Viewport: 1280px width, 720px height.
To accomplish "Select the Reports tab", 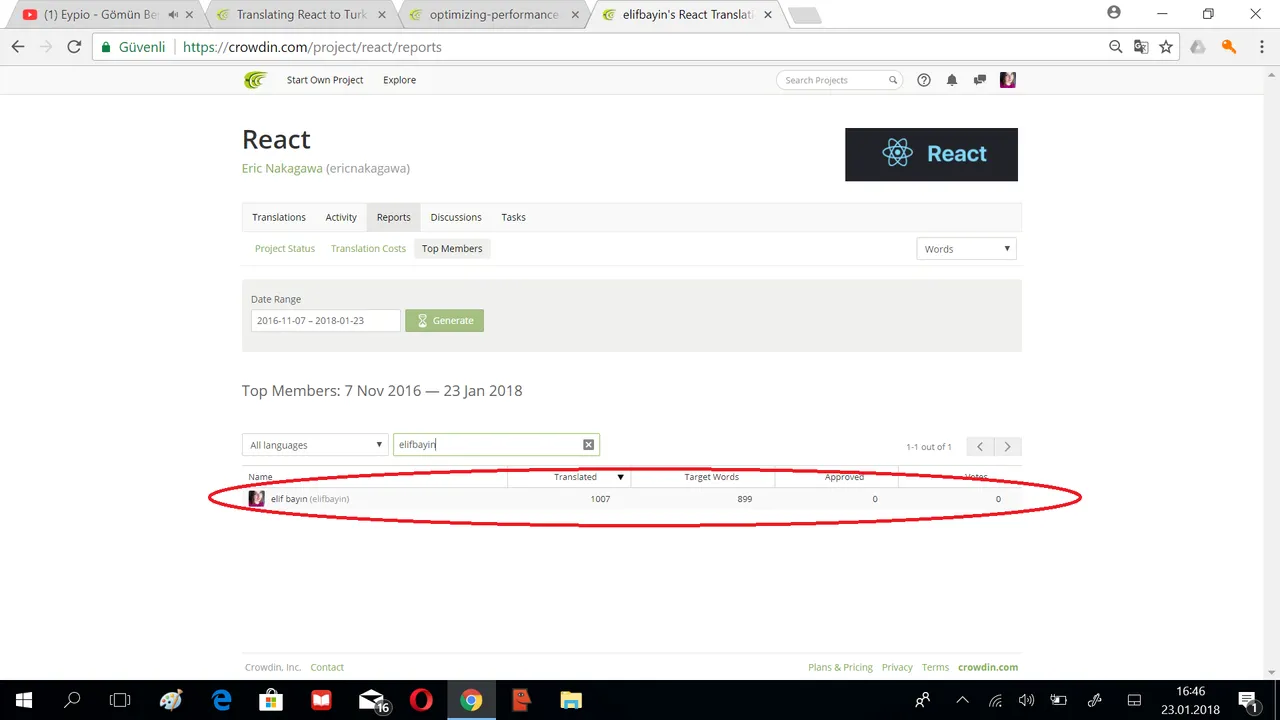I will coord(394,217).
